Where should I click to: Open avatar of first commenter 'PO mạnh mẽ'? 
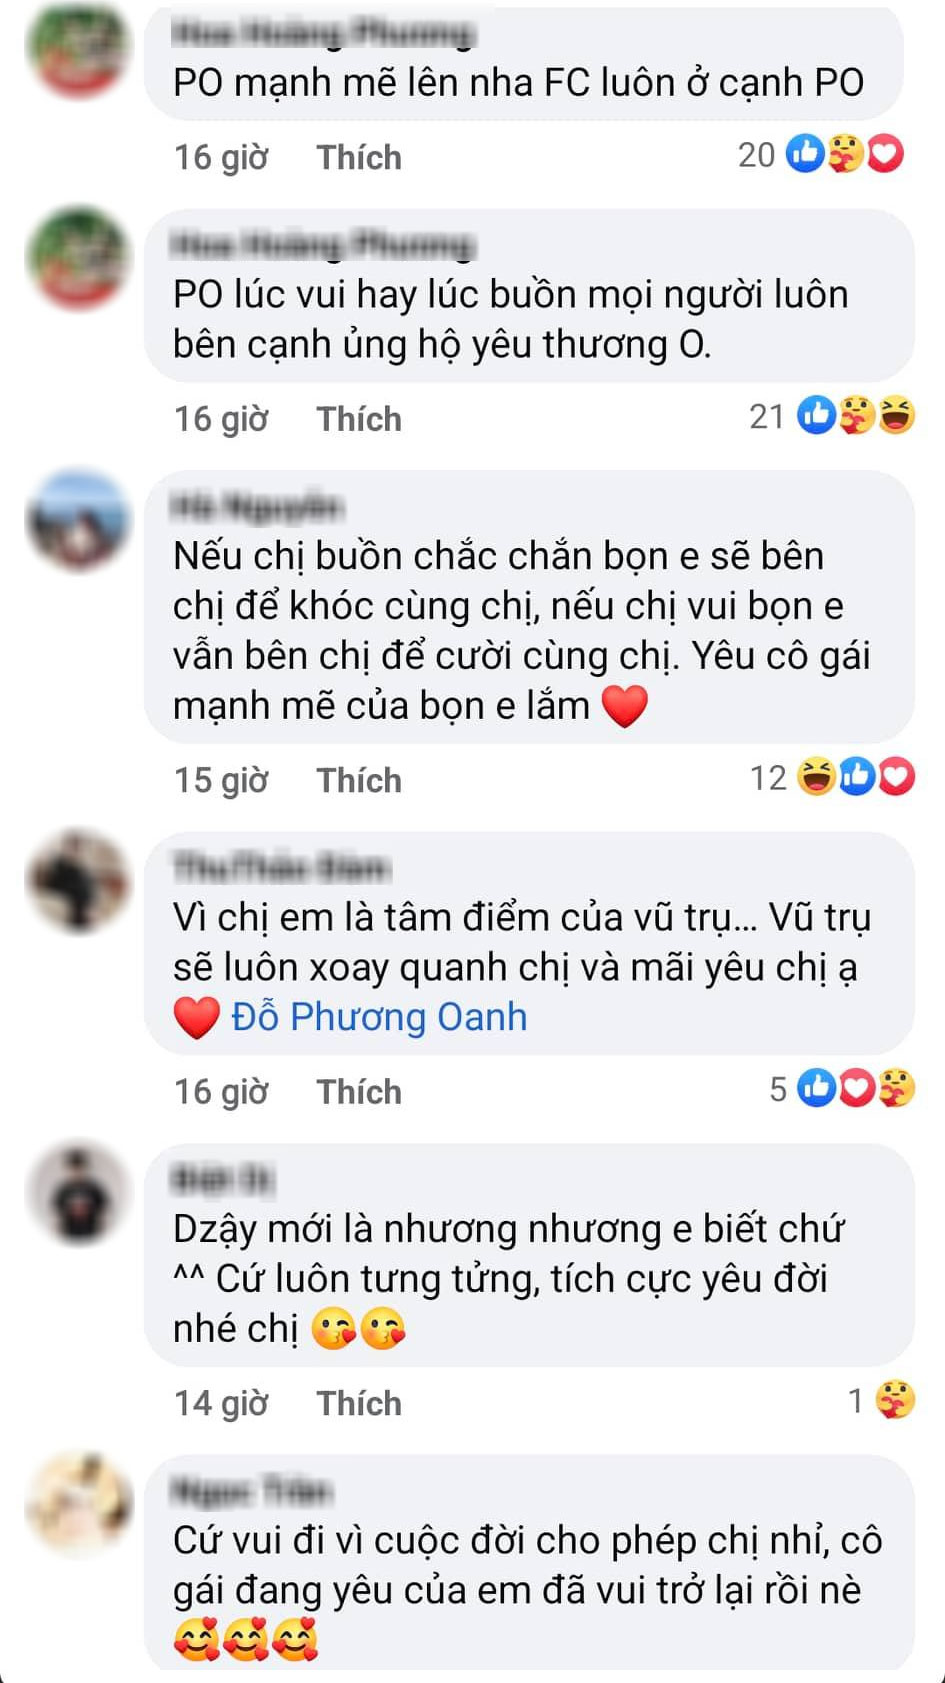click(79, 50)
